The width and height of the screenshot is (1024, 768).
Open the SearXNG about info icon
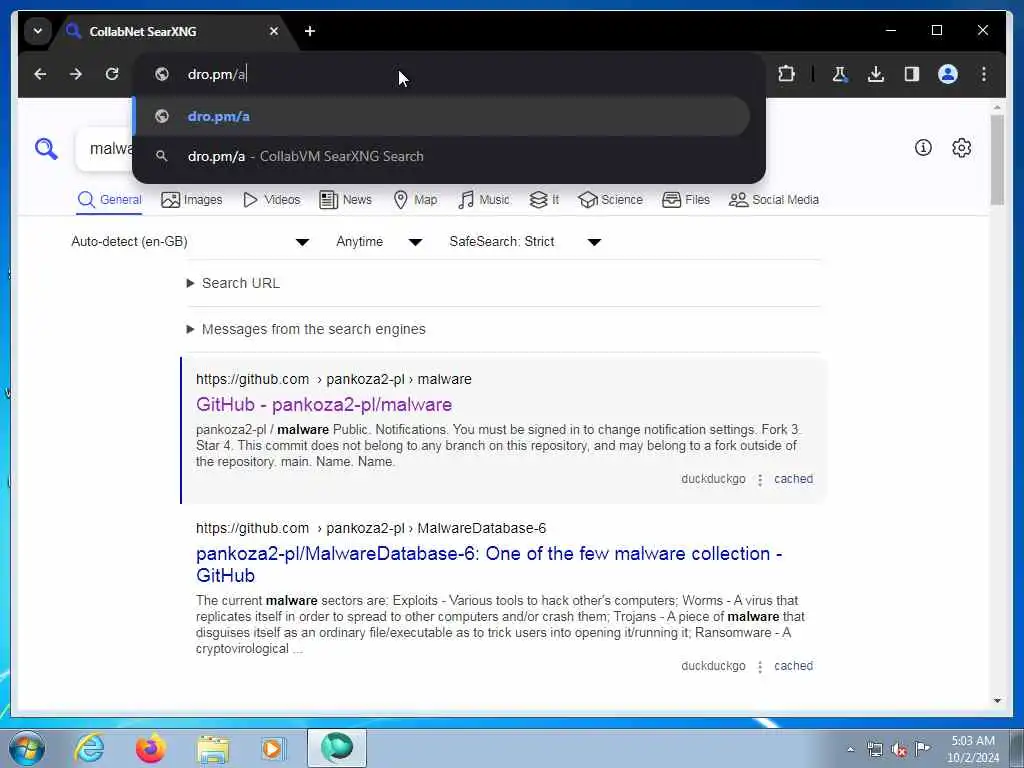[923, 148]
